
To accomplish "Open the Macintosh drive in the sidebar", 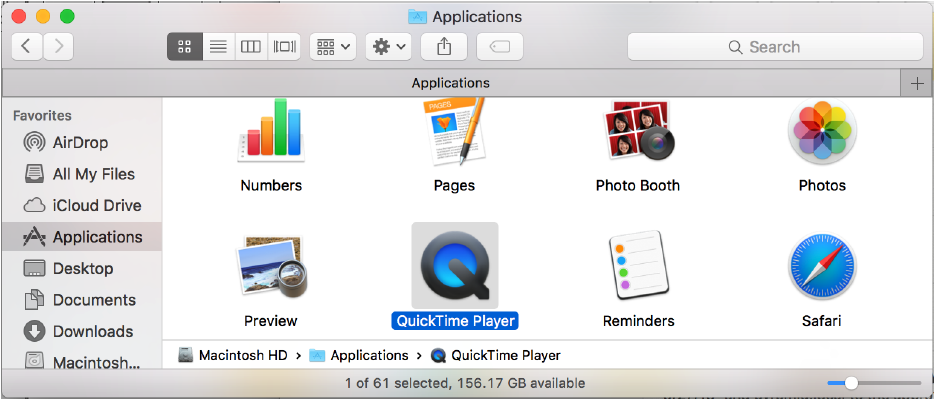I will point(81,361).
